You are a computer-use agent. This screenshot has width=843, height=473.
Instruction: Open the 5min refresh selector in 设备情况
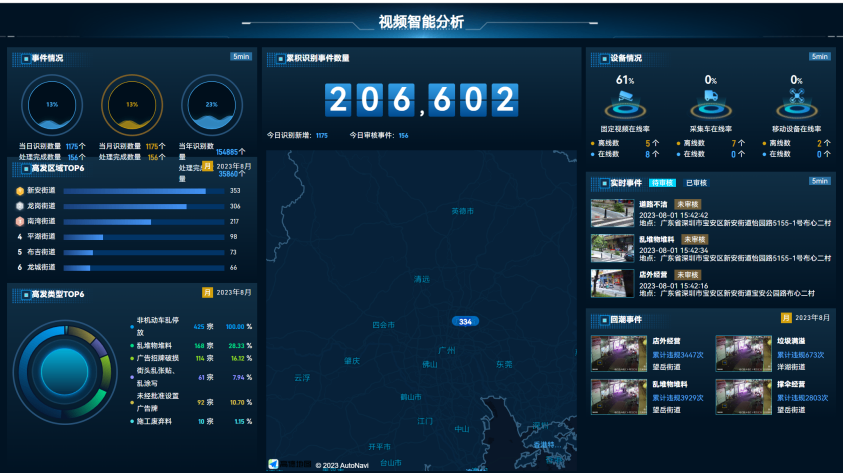tap(820, 57)
